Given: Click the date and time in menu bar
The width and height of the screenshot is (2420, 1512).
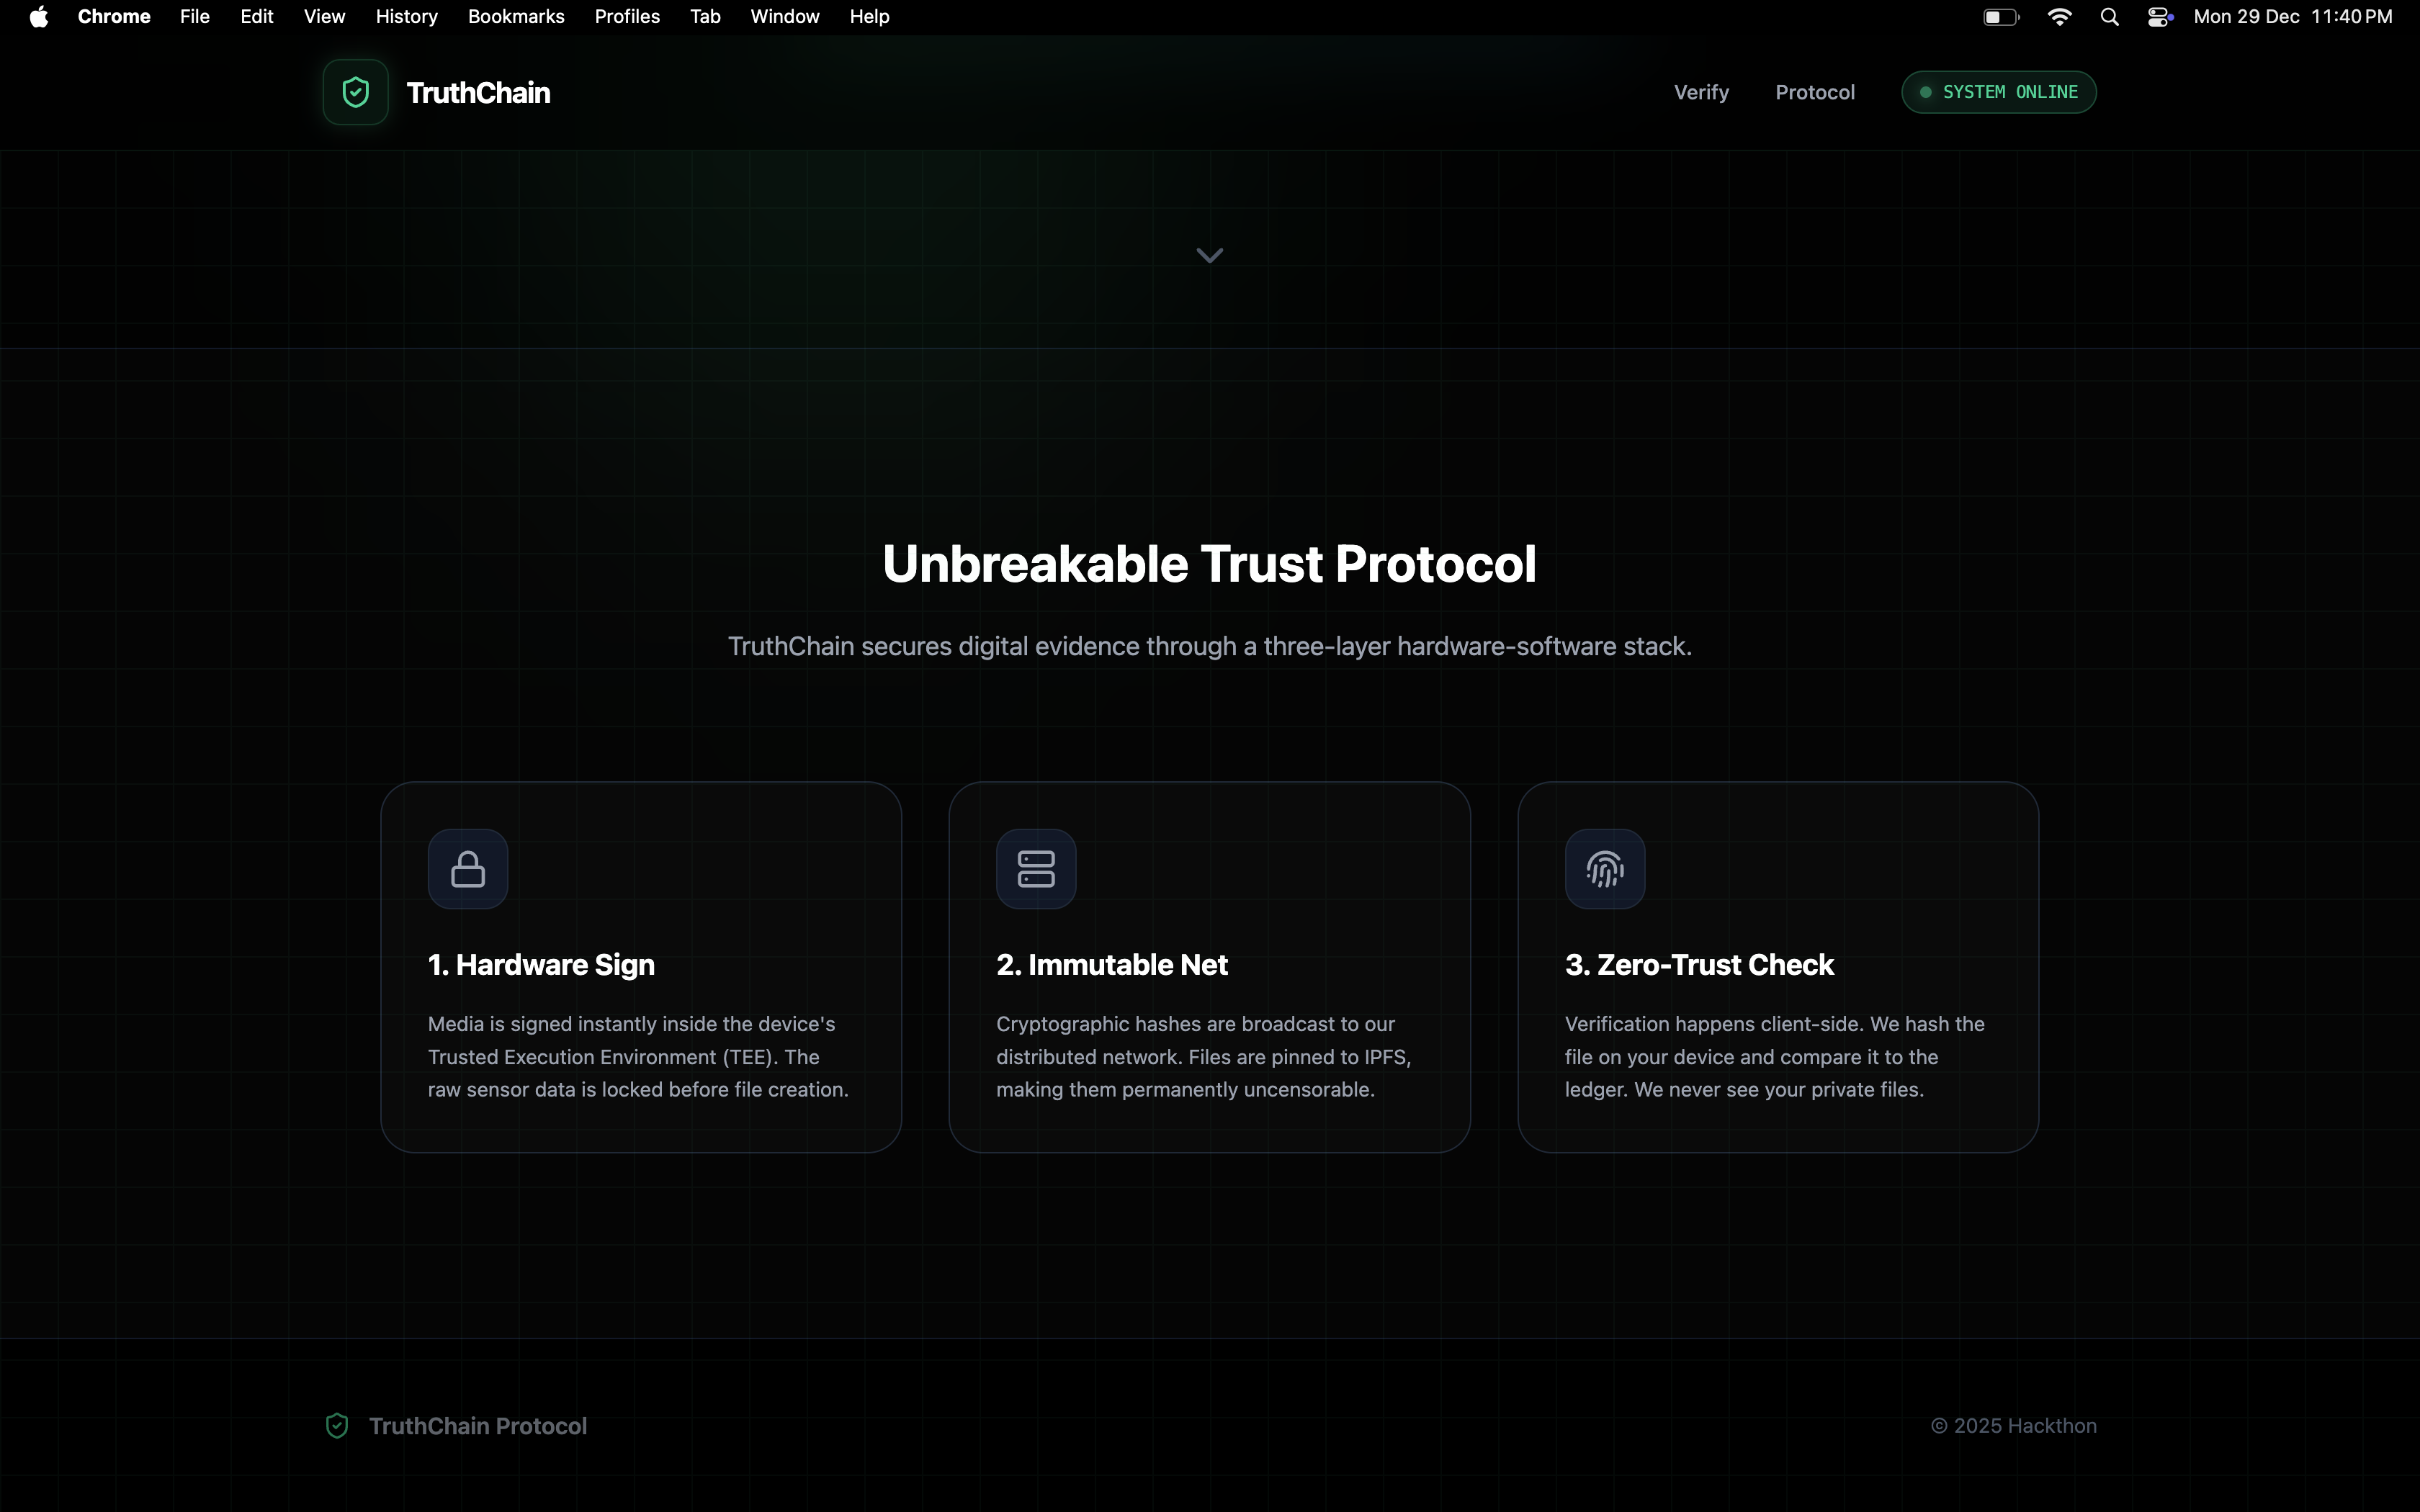Looking at the screenshot, I should [2292, 17].
